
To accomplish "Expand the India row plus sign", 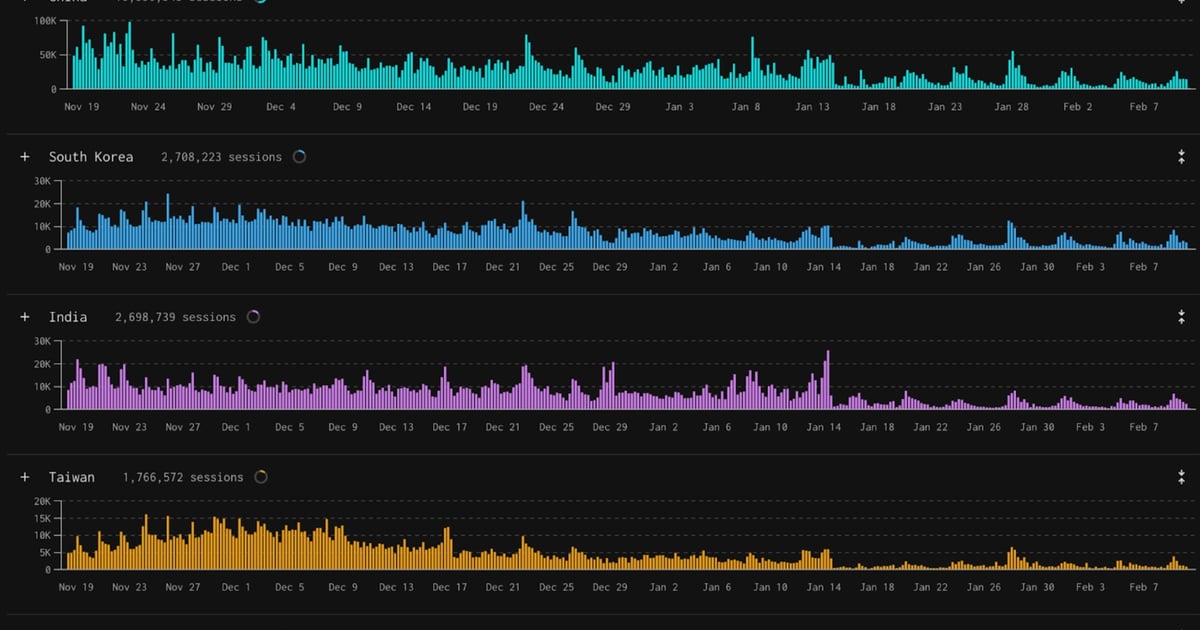I will click(25, 317).
